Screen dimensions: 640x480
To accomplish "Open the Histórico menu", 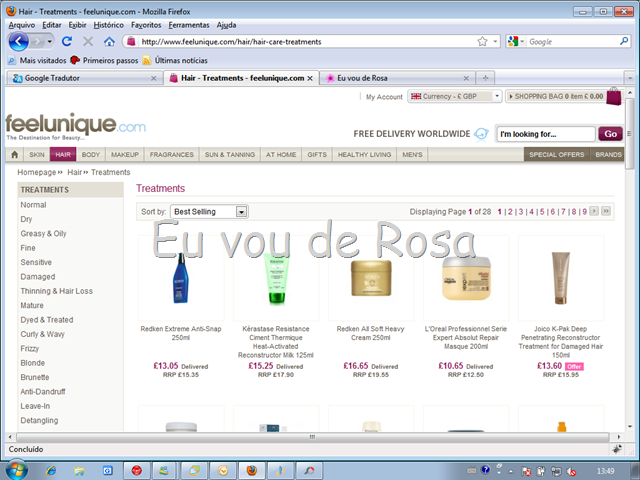I will tap(109, 25).
